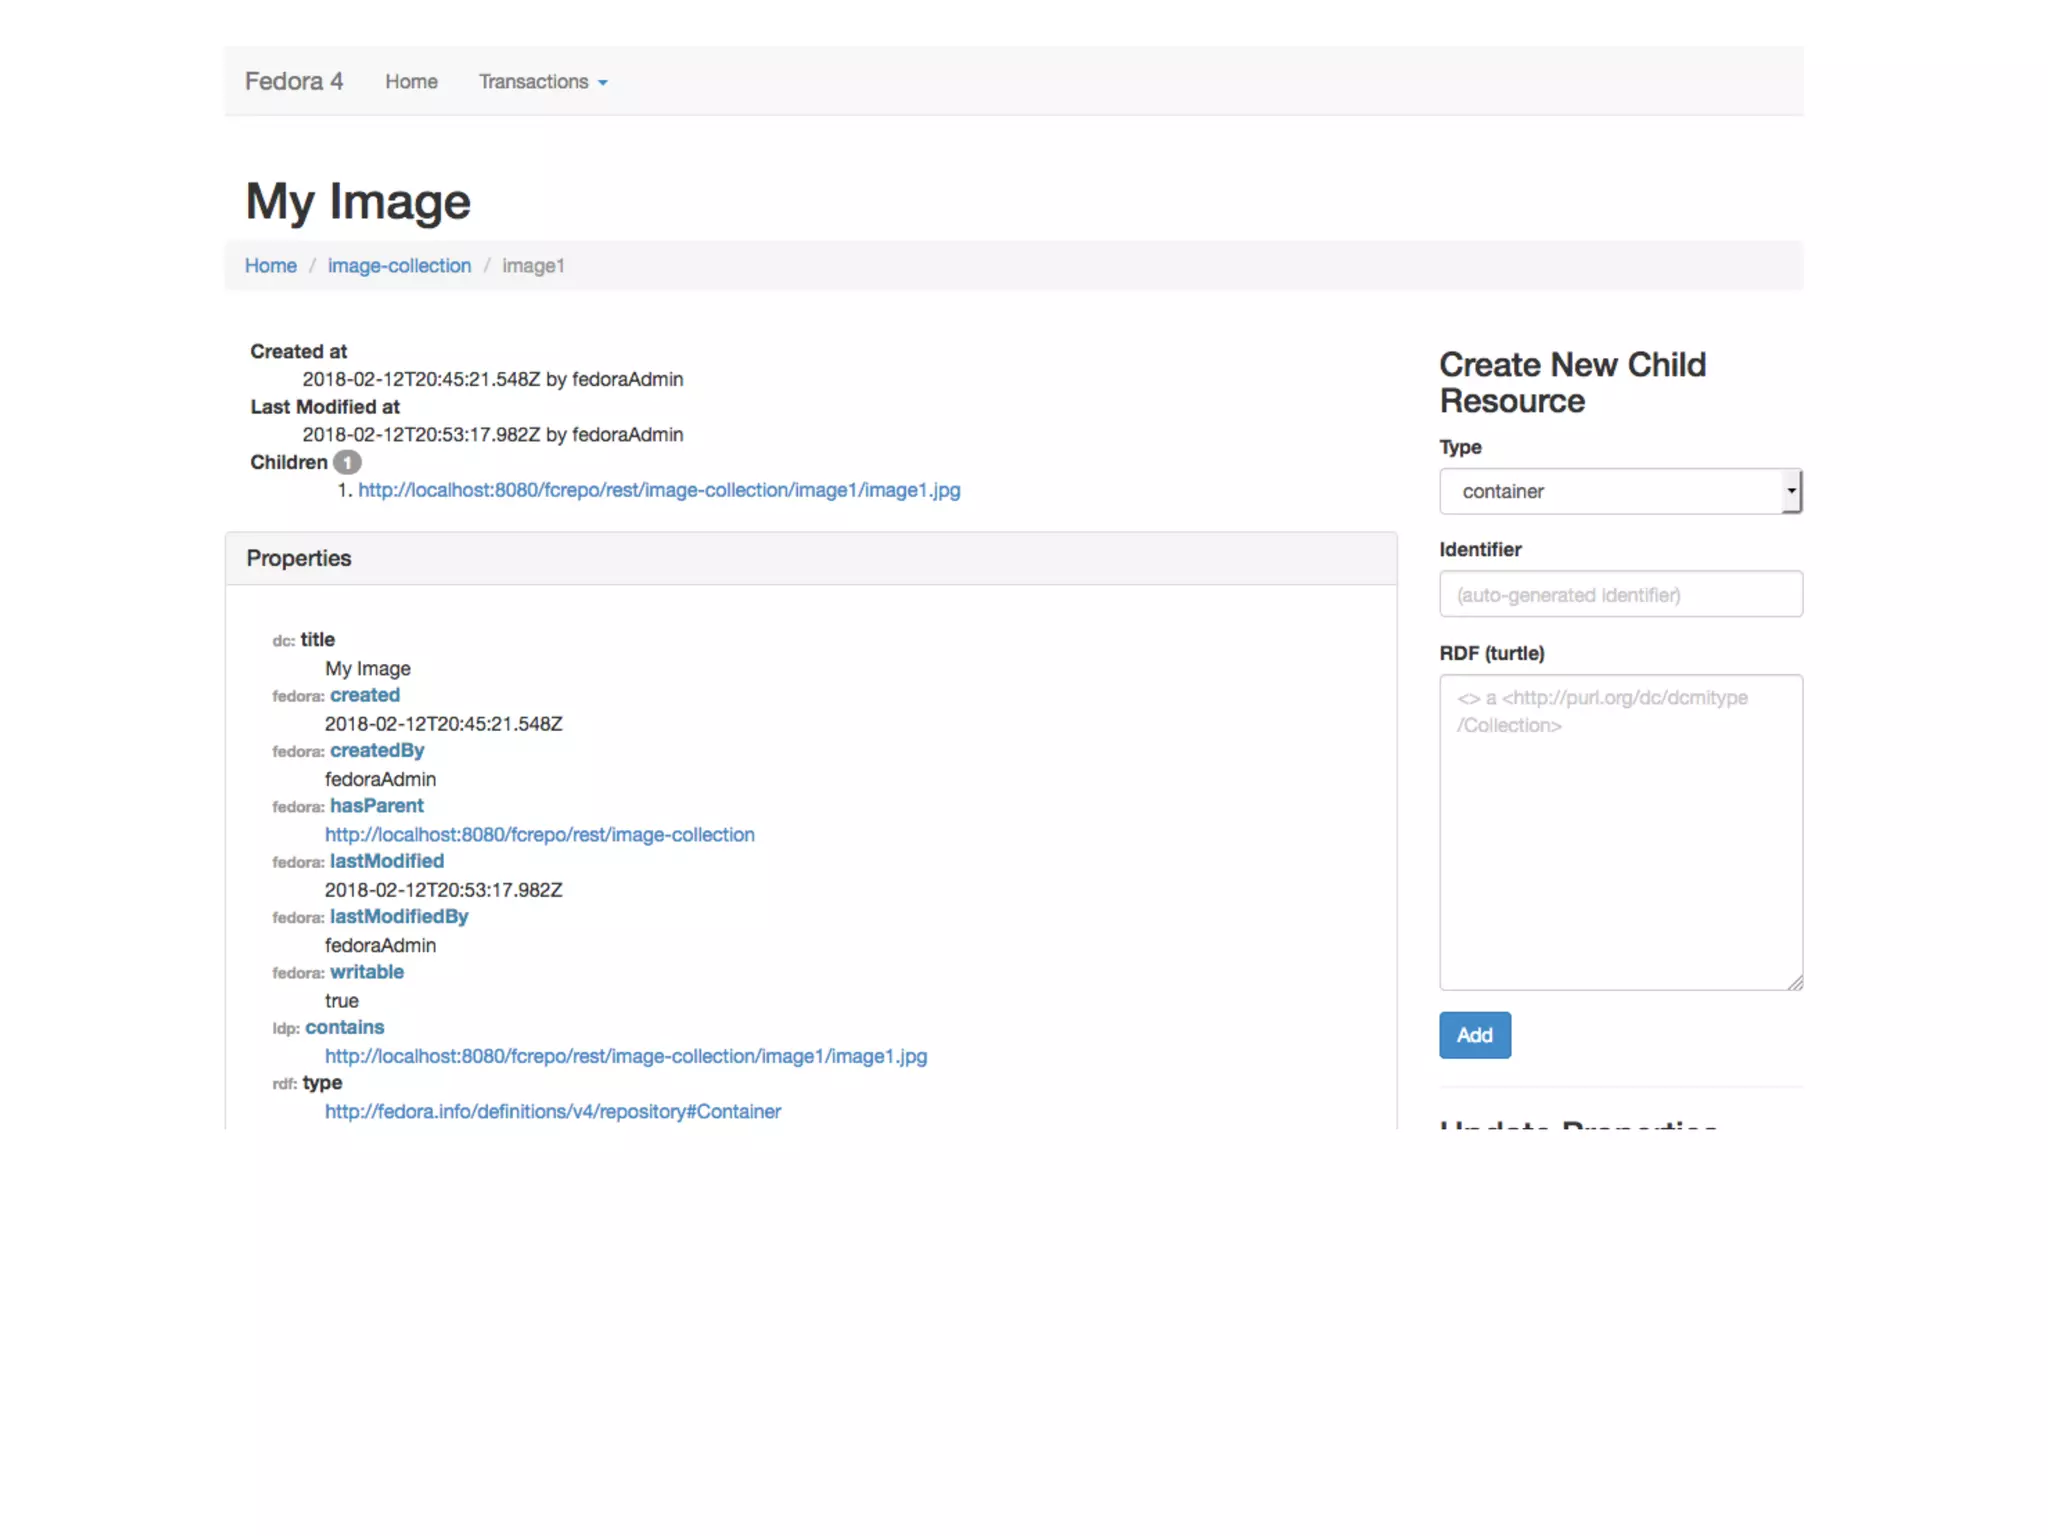Open the createdBy property link
The width and height of the screenshot is (2048, 1536).
(377, 751)
